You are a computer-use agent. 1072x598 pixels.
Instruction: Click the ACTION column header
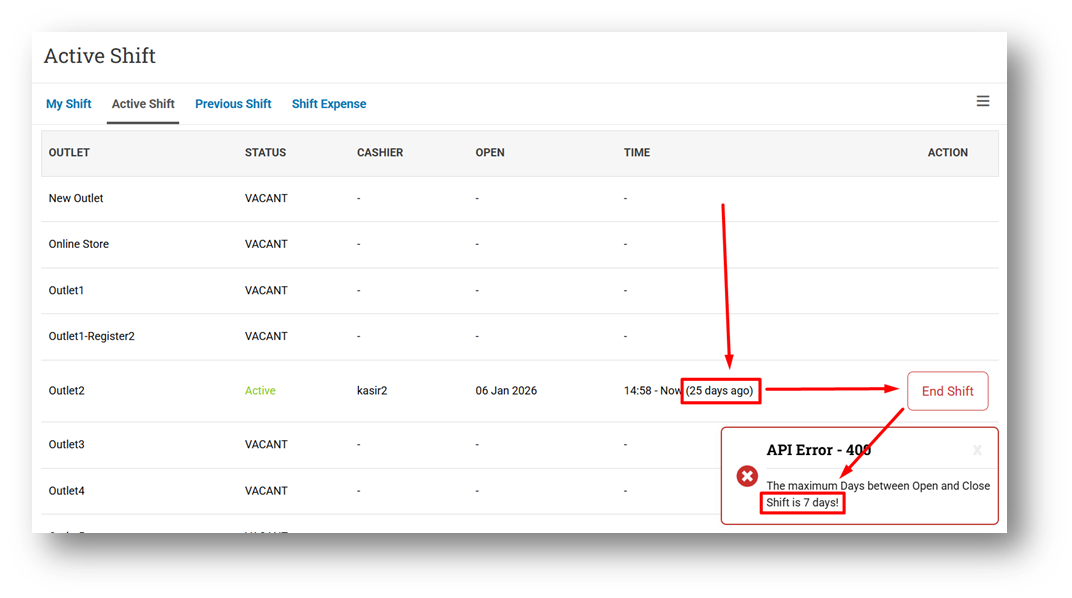pos(948,152)
